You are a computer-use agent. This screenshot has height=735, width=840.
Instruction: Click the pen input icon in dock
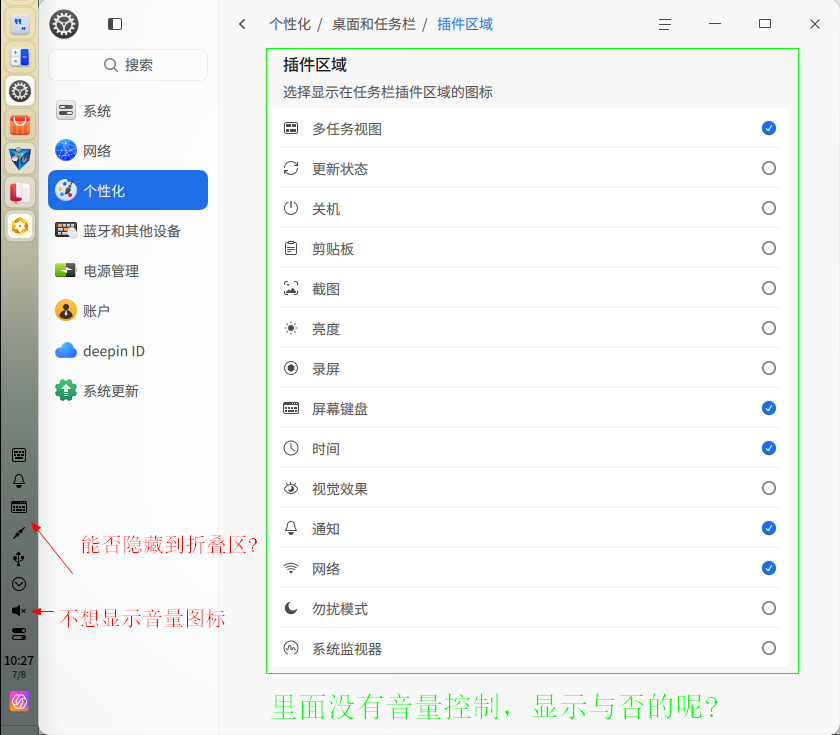[19, 532]
